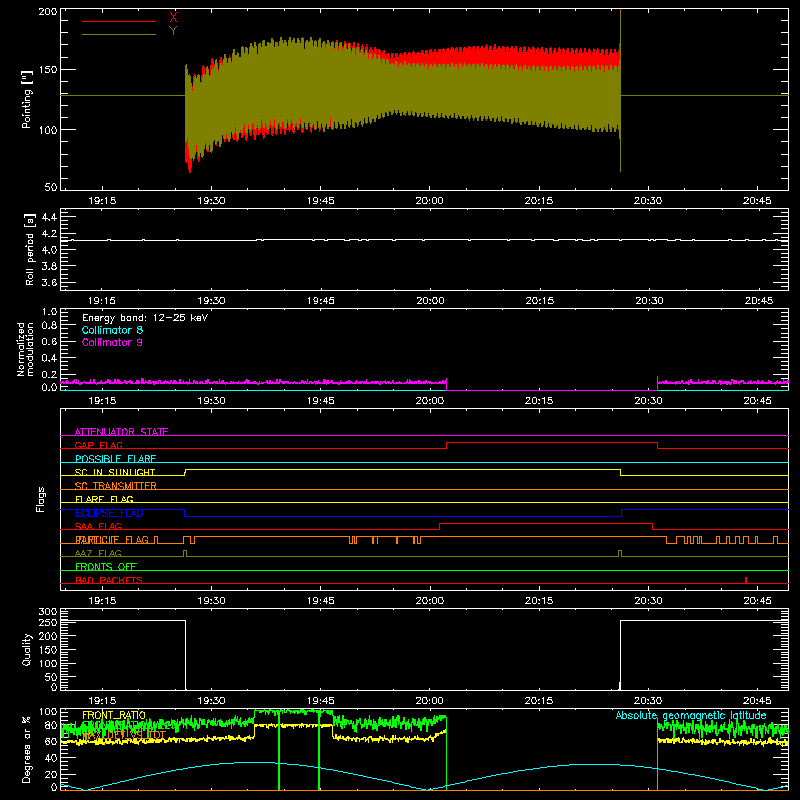800x800 pixels.
Task: Click the 4.4 value on Roll period axis
Action: pyautogui.click(x=49, y=217)
